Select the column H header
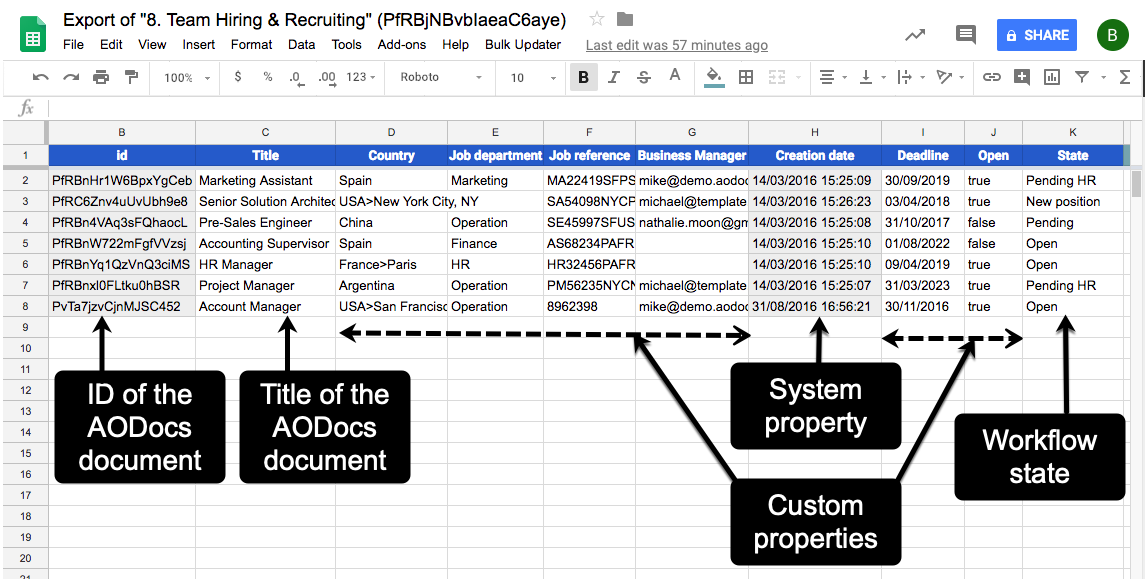Viewport: 1145px width, 579px height. point(815,132)
